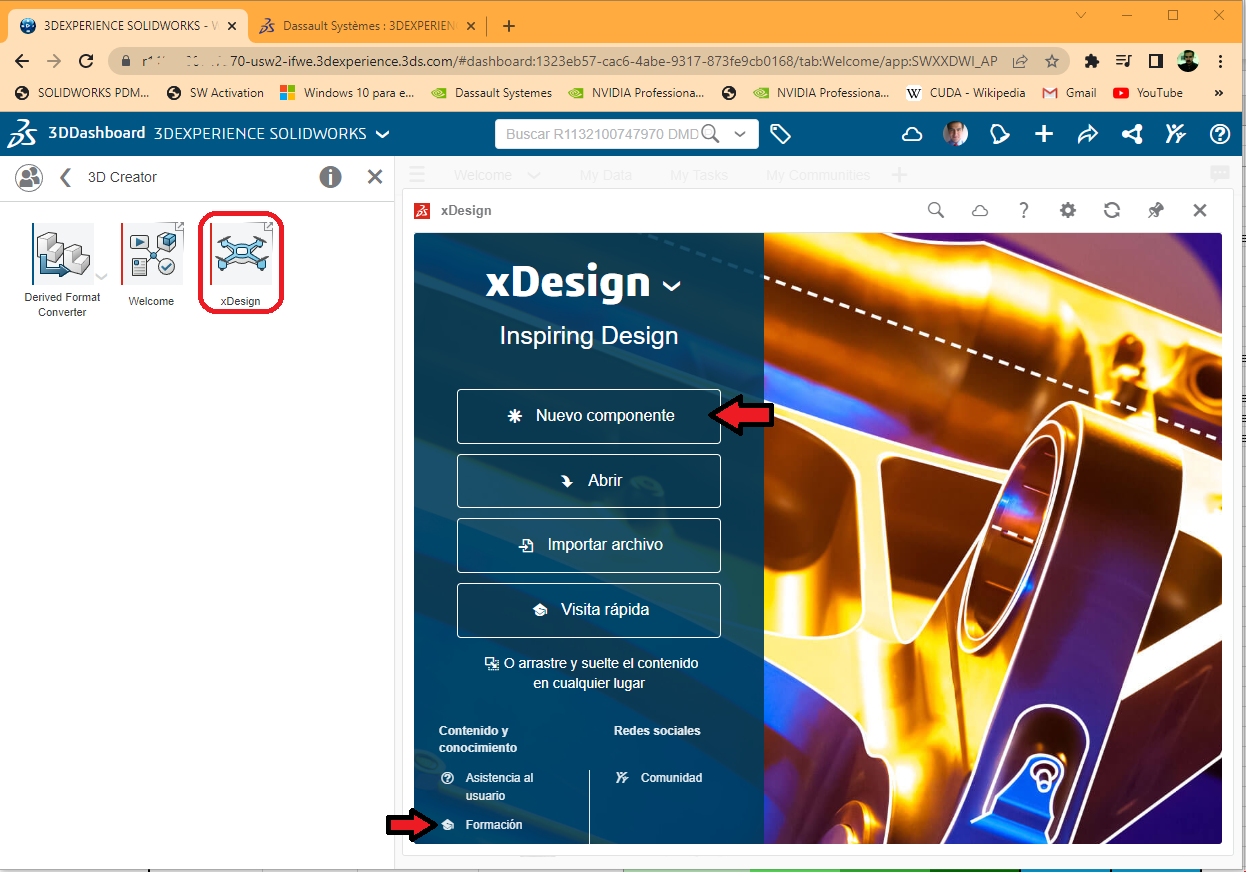Image resolution: width=1246 pixels, height=872 pixels.
Task: Open the 3DS compass logo
Action: [x=22, y=133]
